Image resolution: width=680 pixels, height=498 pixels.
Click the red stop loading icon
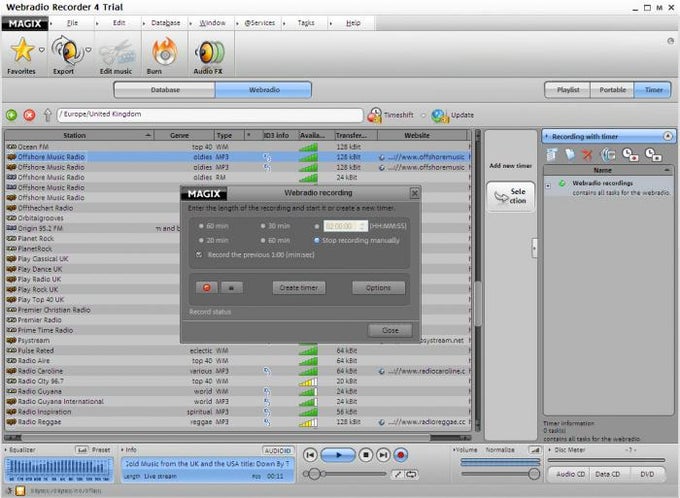pos(29,115)
